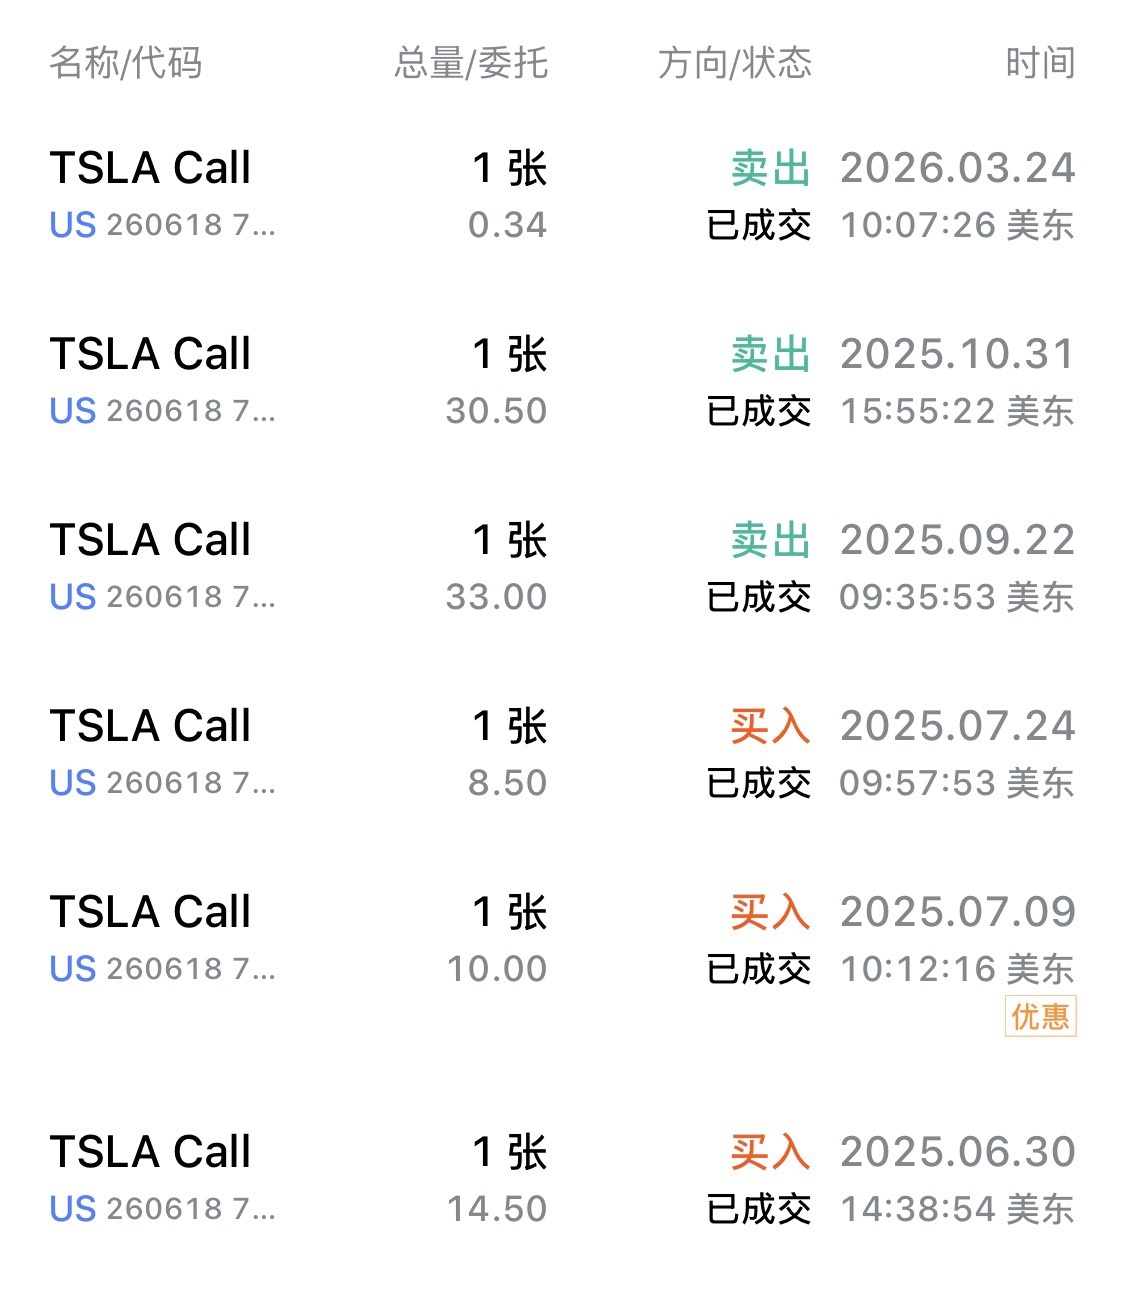Click the 8.50 order price

(x=507, y=783)
